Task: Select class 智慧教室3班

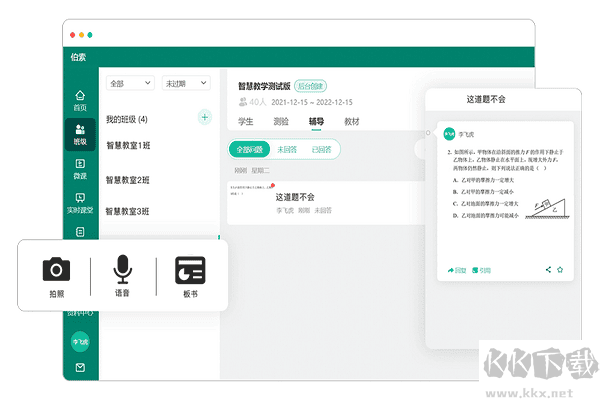Action: tap(127, 211)
